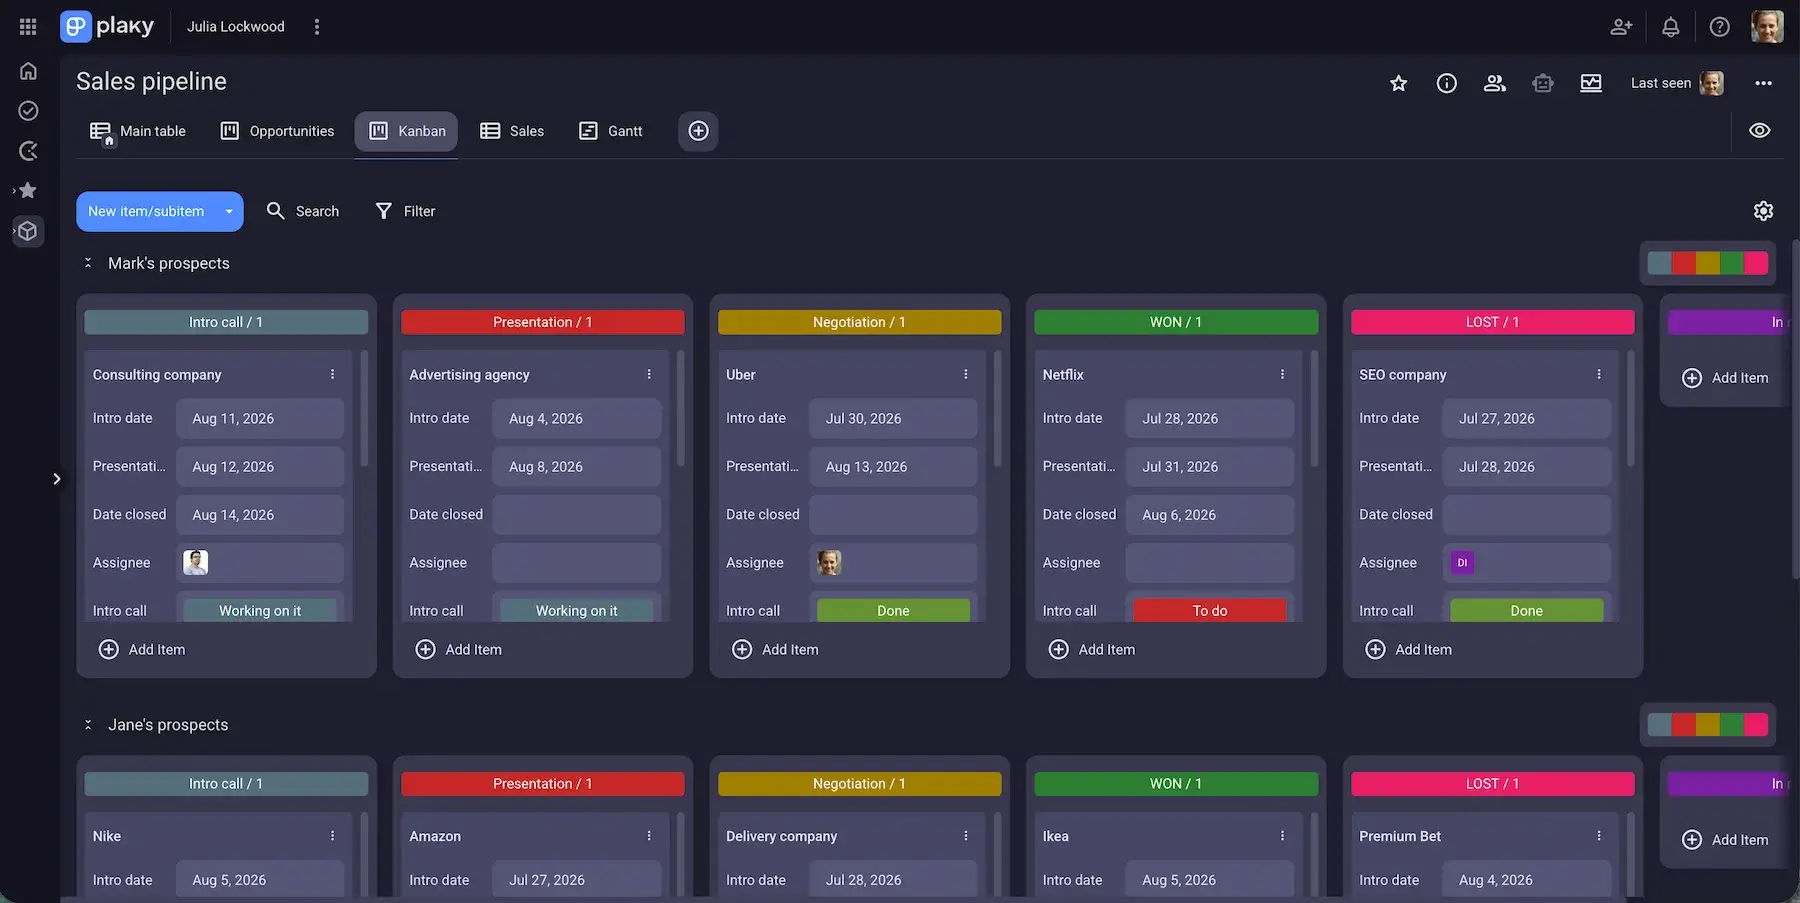The width and height of the screenshot is (1800, 903).
Task: Change the Netflix Intro call To do status
Action: point(1210,610)
